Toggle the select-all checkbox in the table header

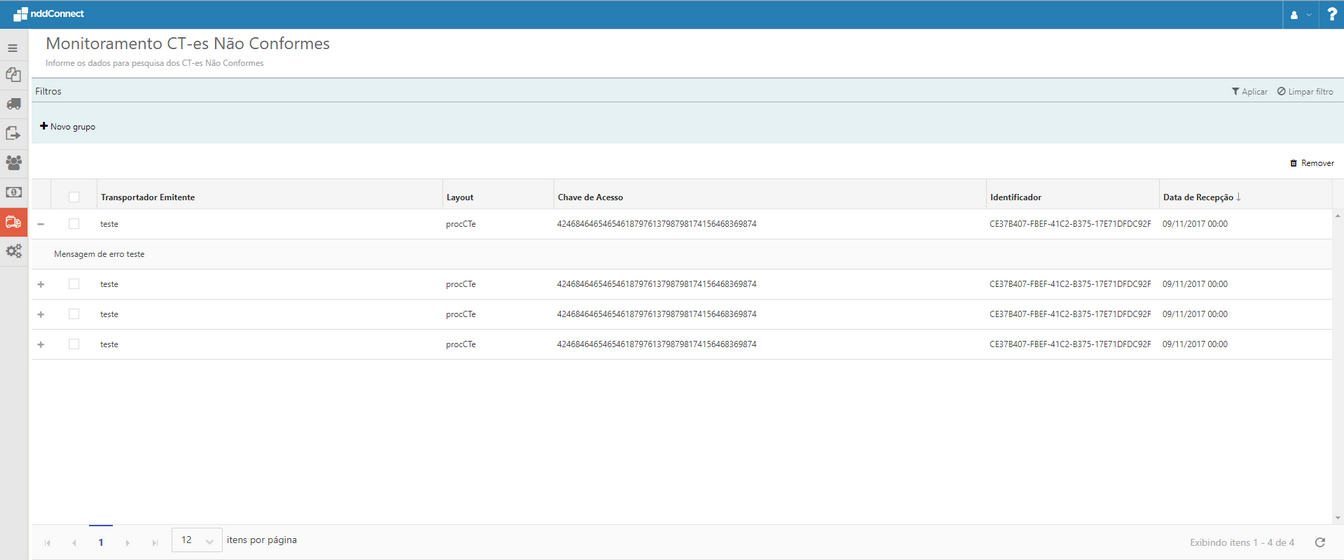pyautogui.click(x=74, y=197)
